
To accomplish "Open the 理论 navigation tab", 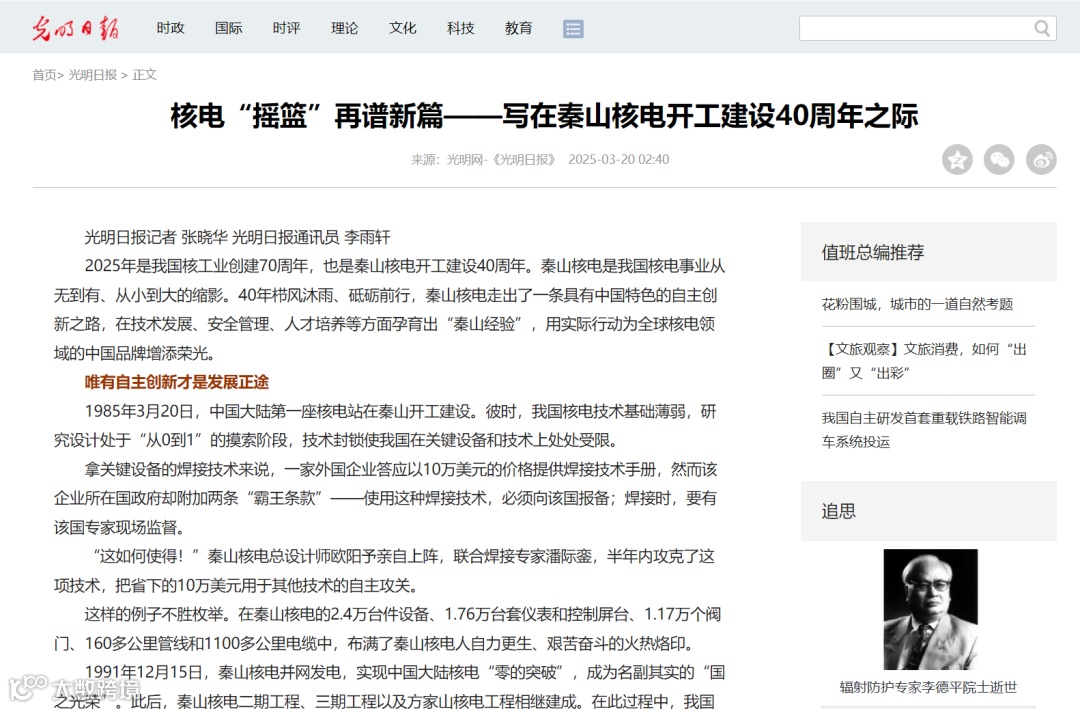I will pos(344,28).
